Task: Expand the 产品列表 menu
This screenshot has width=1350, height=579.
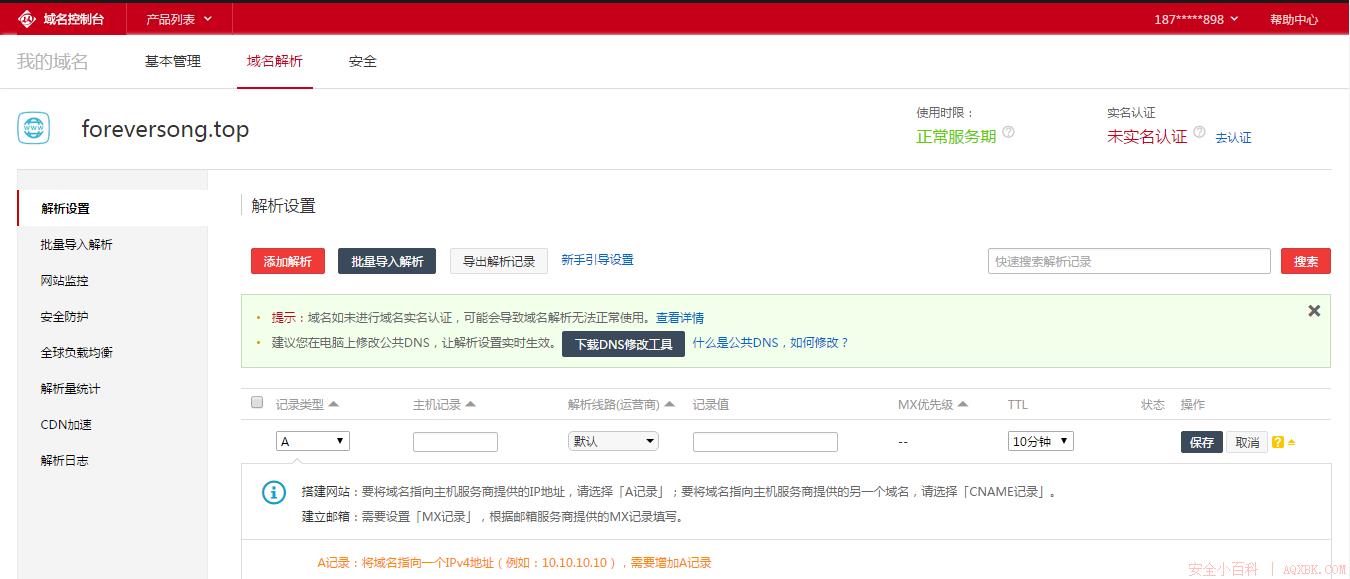Action: [179, 19]
